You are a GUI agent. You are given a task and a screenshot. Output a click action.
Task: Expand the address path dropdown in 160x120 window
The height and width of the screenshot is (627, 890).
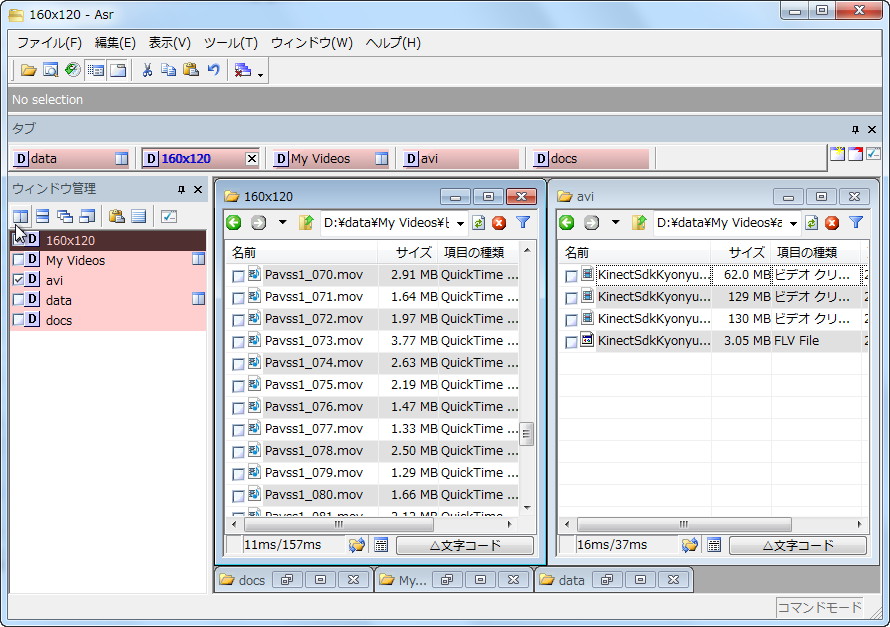click(460, 224)
